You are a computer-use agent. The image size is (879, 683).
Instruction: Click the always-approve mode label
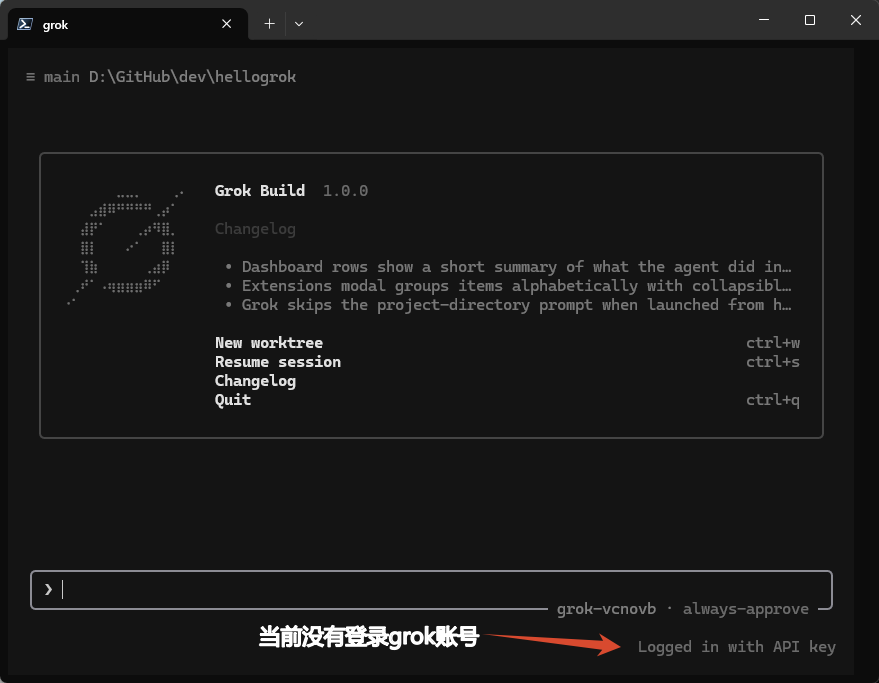click(746, 609)
